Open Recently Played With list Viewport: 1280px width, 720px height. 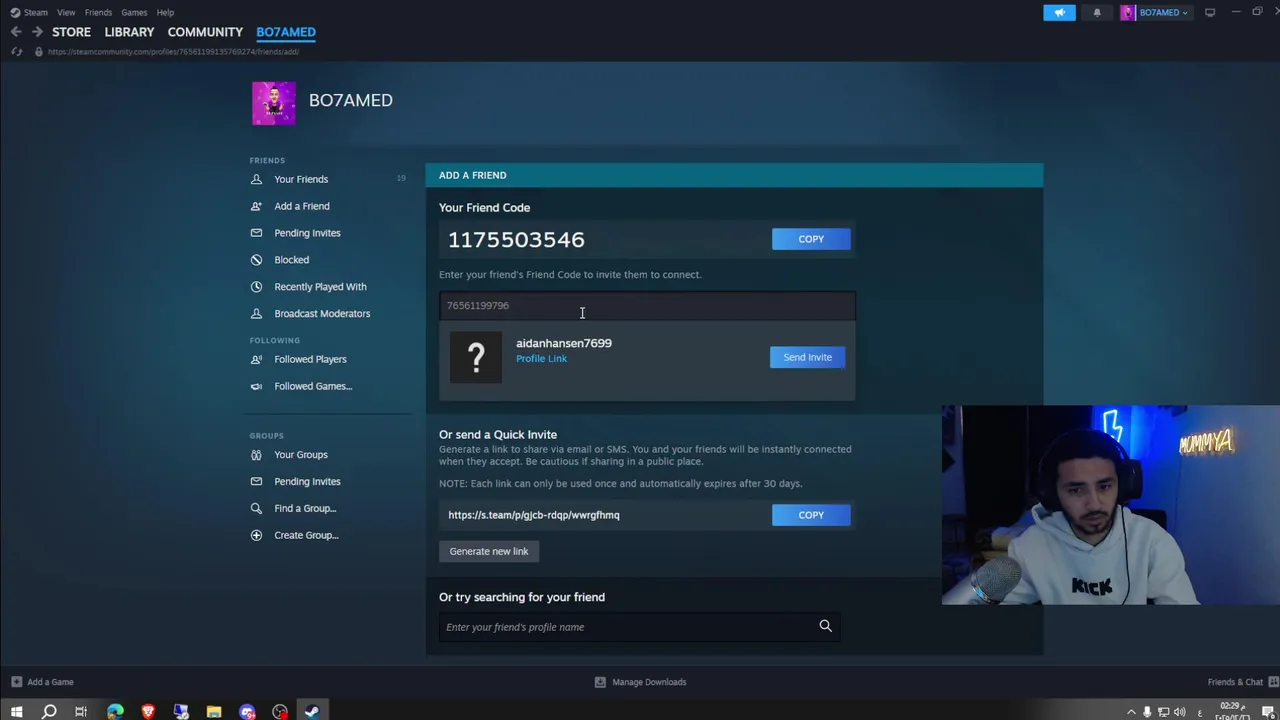pyautogui.click(x=320, y=287)
